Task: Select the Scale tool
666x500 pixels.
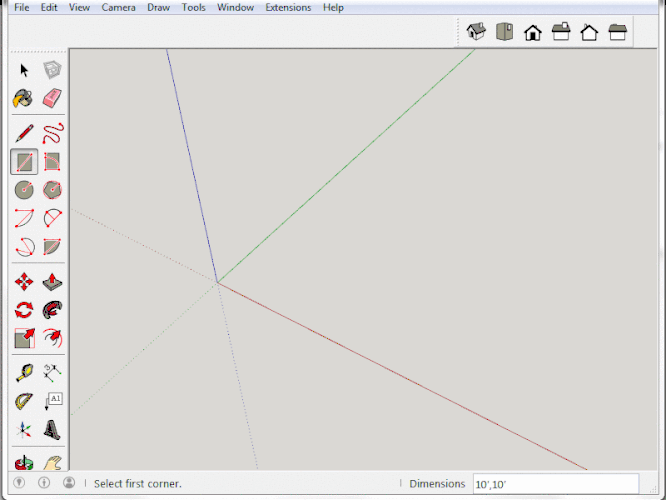Action: click(24, 338)
